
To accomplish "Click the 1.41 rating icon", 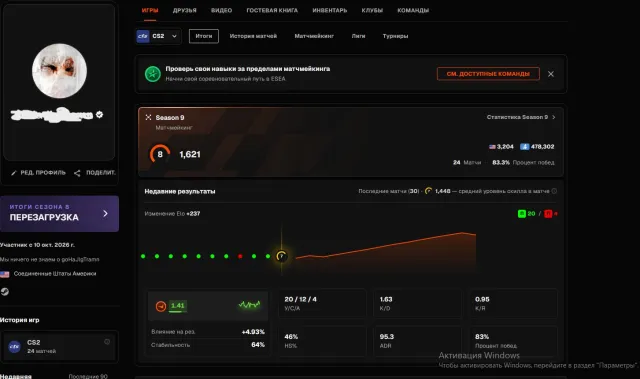I will click(161, 306).
